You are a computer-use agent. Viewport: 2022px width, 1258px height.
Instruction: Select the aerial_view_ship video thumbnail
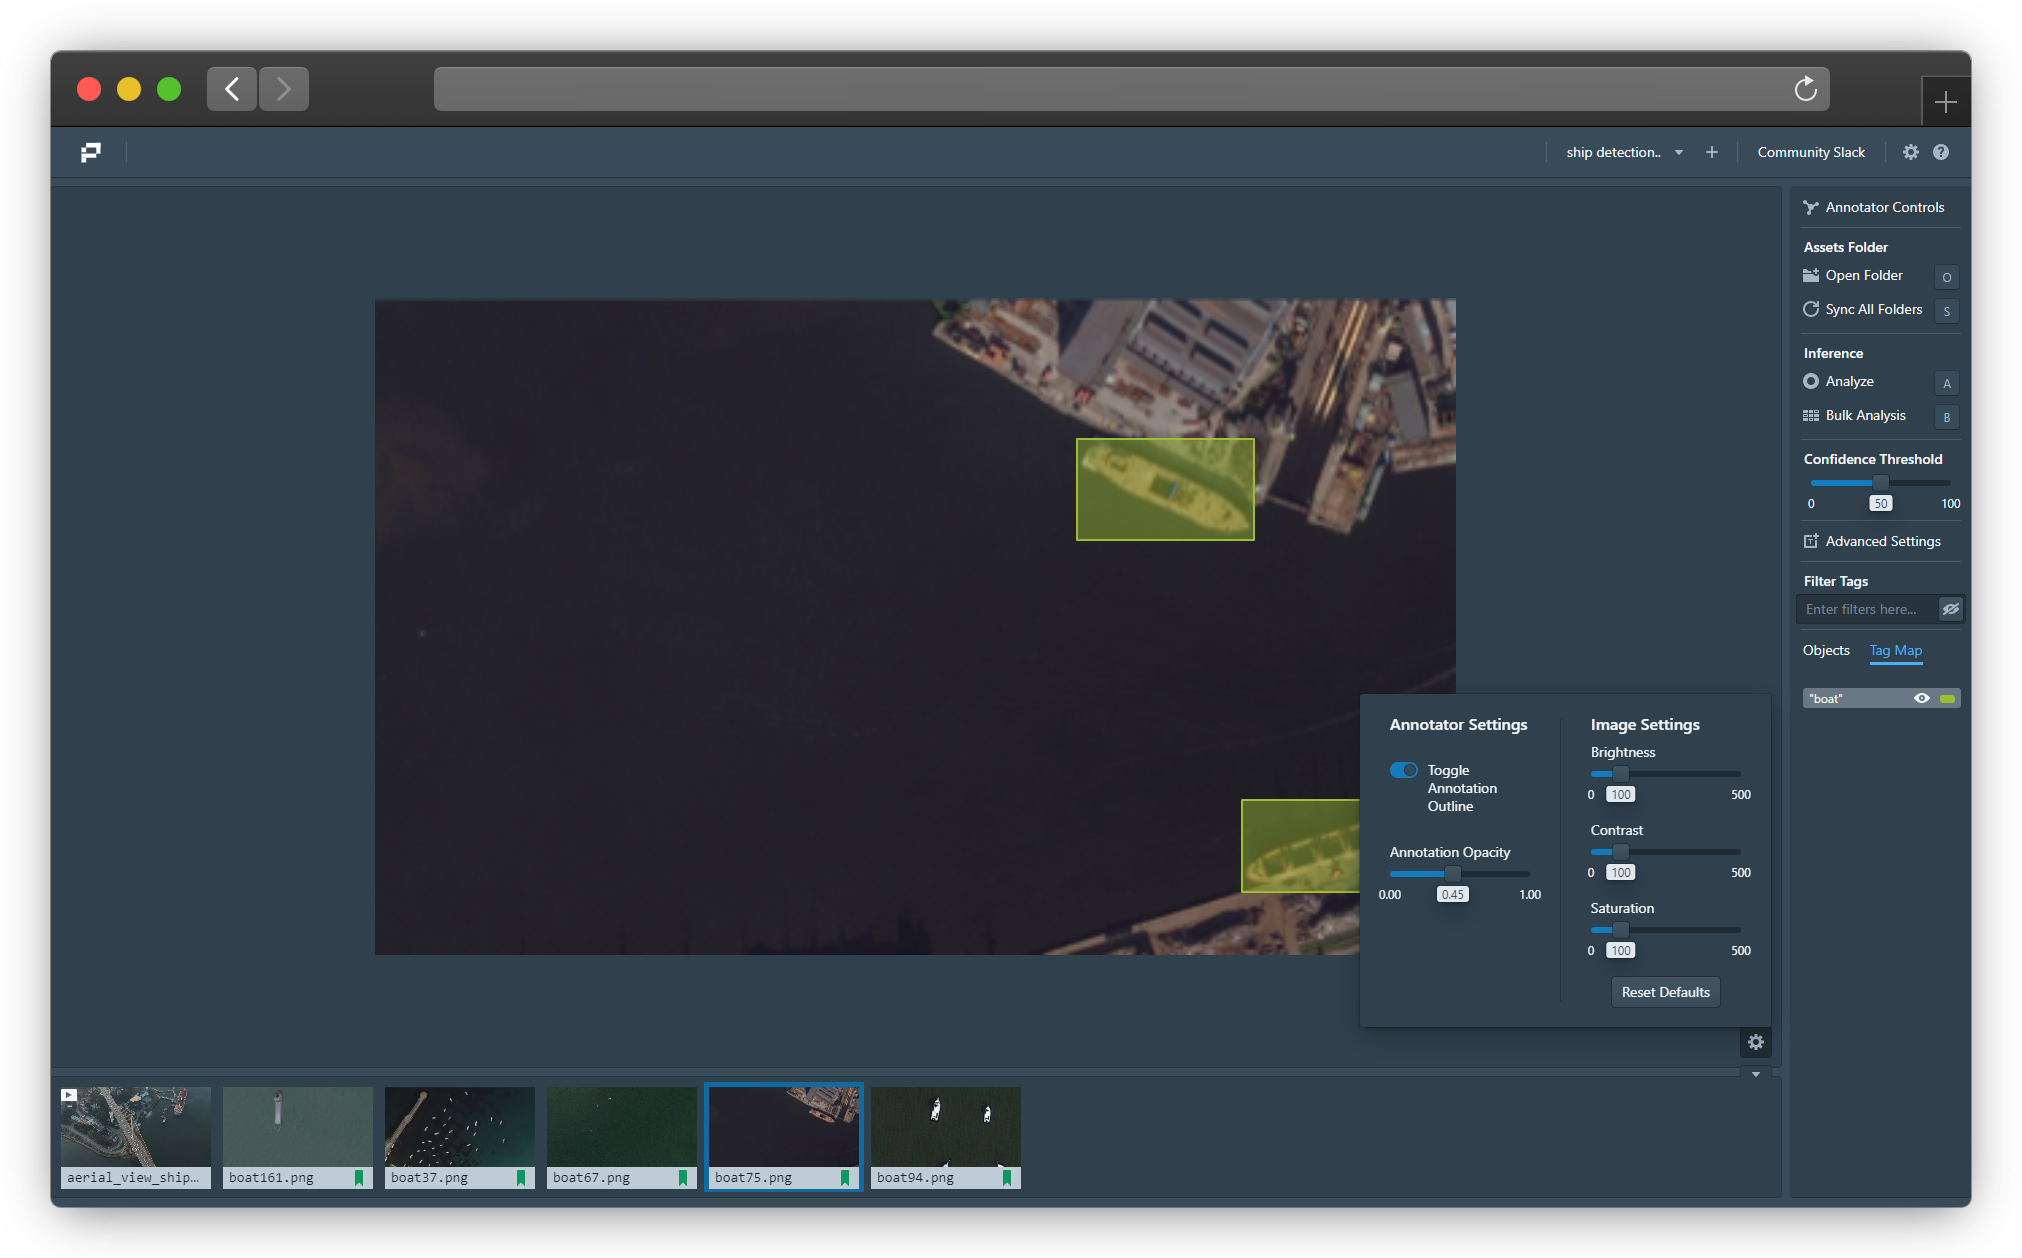tap(136, 1137)
